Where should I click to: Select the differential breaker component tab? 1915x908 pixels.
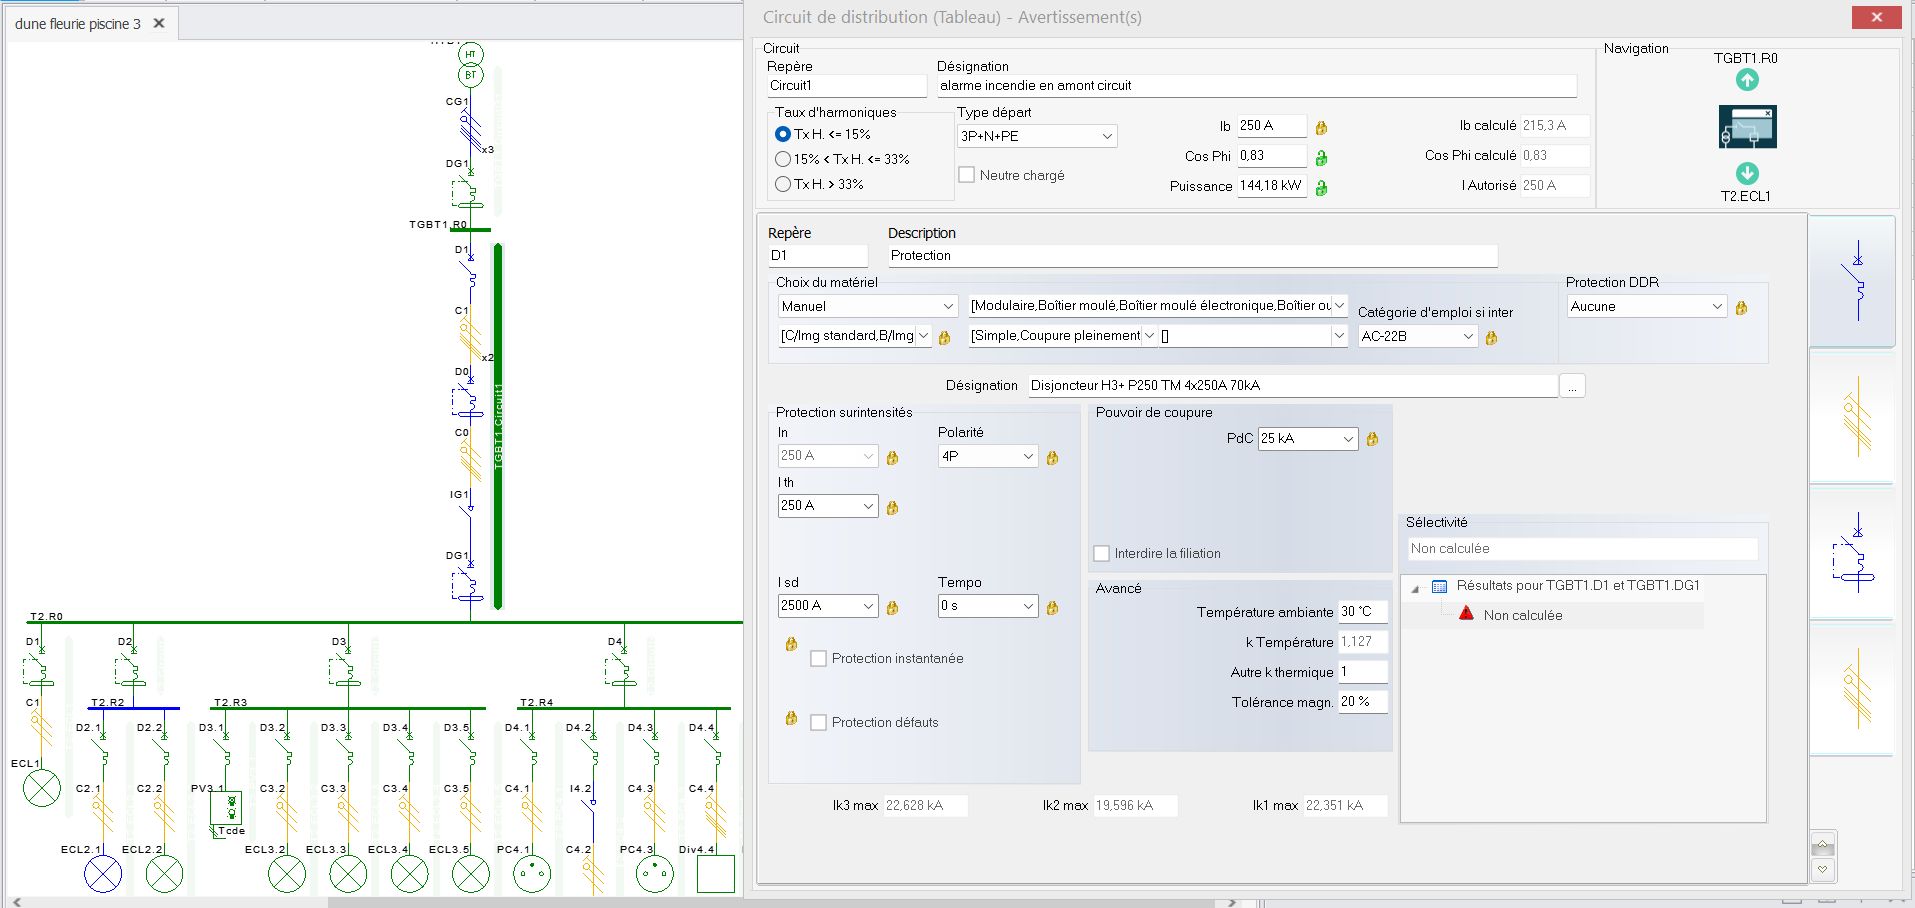point(1852,553)
